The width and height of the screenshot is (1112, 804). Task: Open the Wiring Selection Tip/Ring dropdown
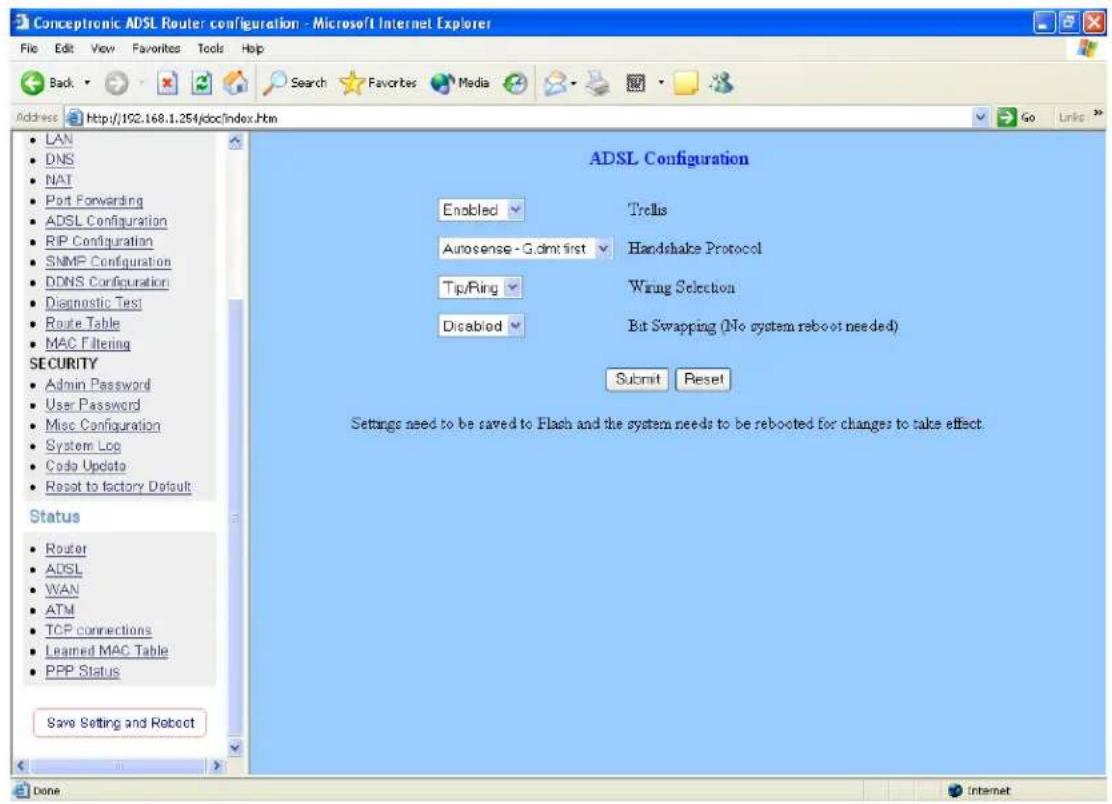pyautogui.click(x=480, y=287)
